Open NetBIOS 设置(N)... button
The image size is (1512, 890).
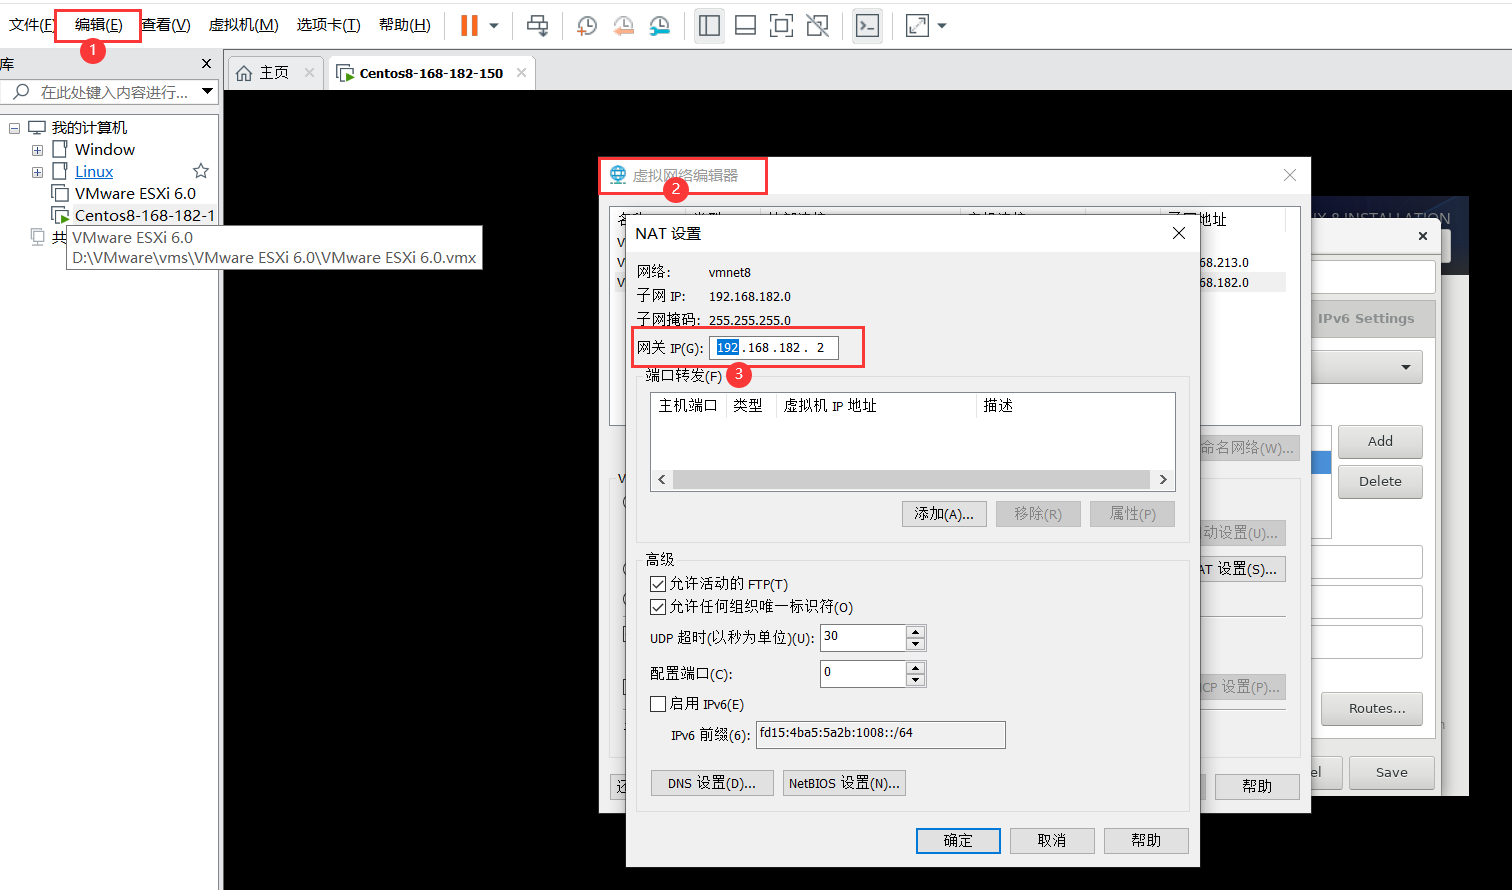(x=845, y=783)
